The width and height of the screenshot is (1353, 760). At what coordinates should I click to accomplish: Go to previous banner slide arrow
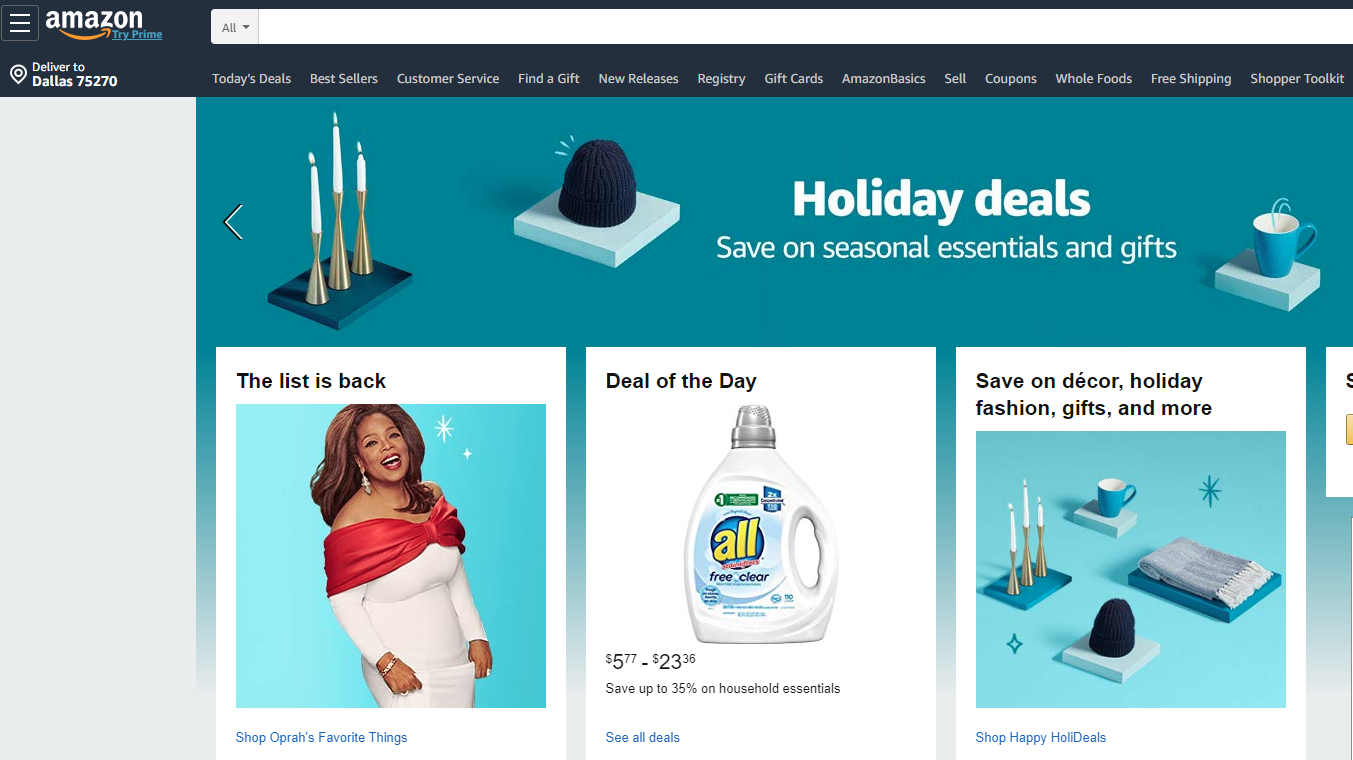(233, 222)
